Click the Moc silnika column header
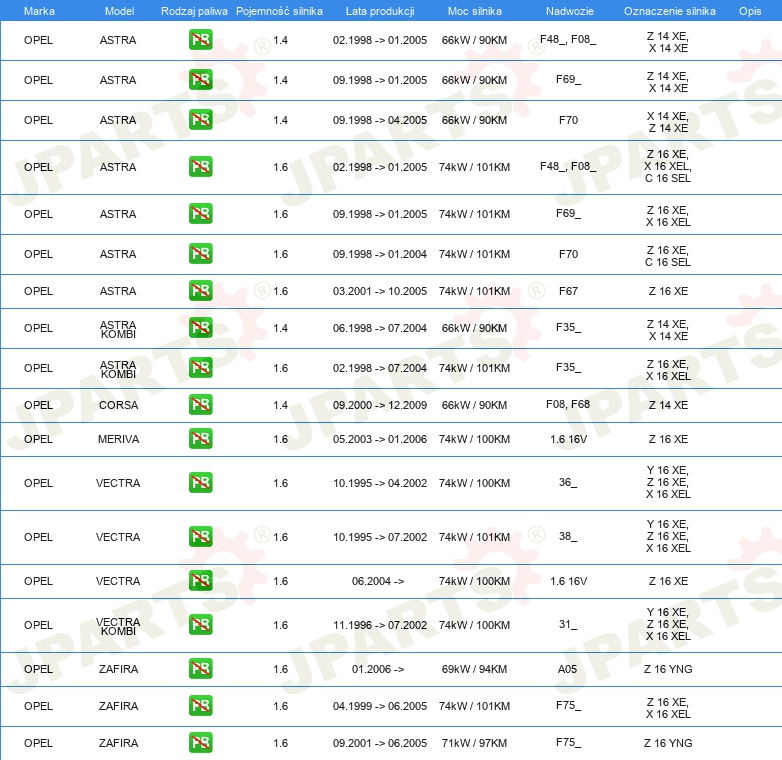This screenshot has height=760, width=782. pos(474,11)
